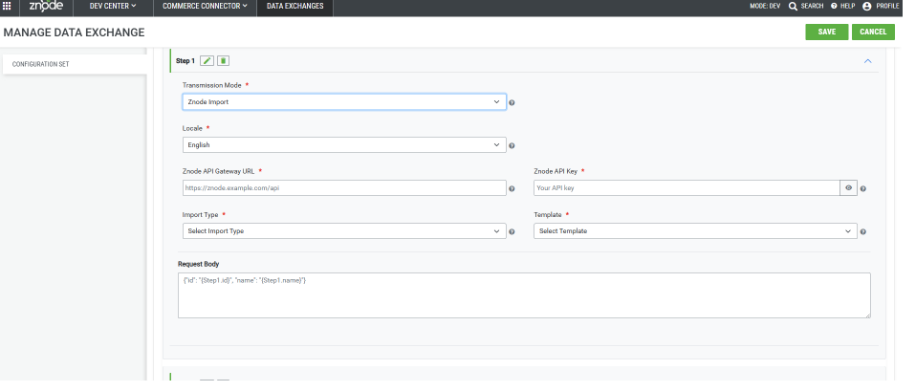Image resolution: width=903 pixels, height=381 pixels.
Task: Show help for Import Type field
Action: [512, 232]
